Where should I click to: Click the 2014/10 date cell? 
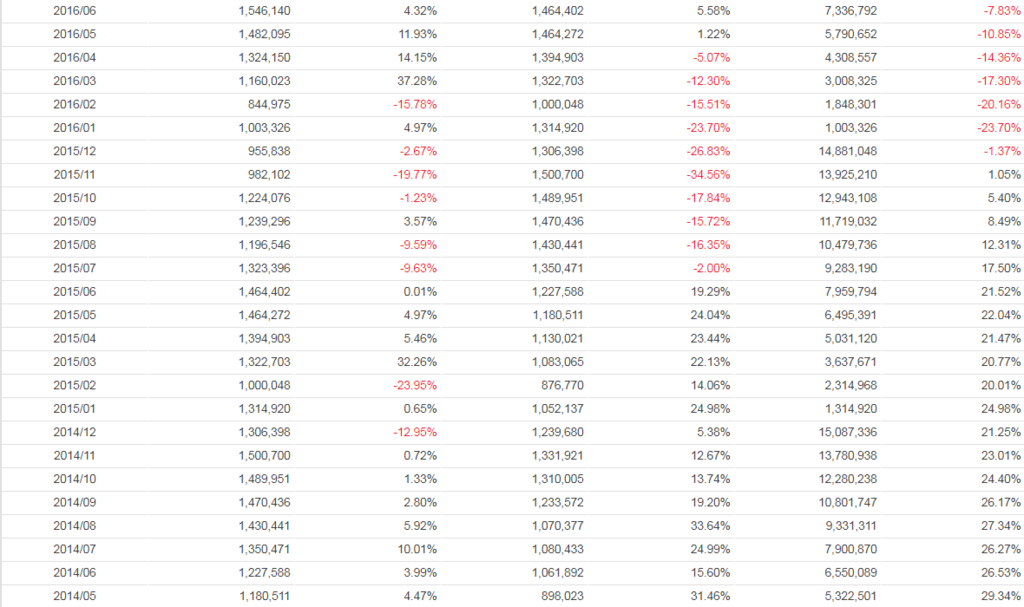point(75,480)
